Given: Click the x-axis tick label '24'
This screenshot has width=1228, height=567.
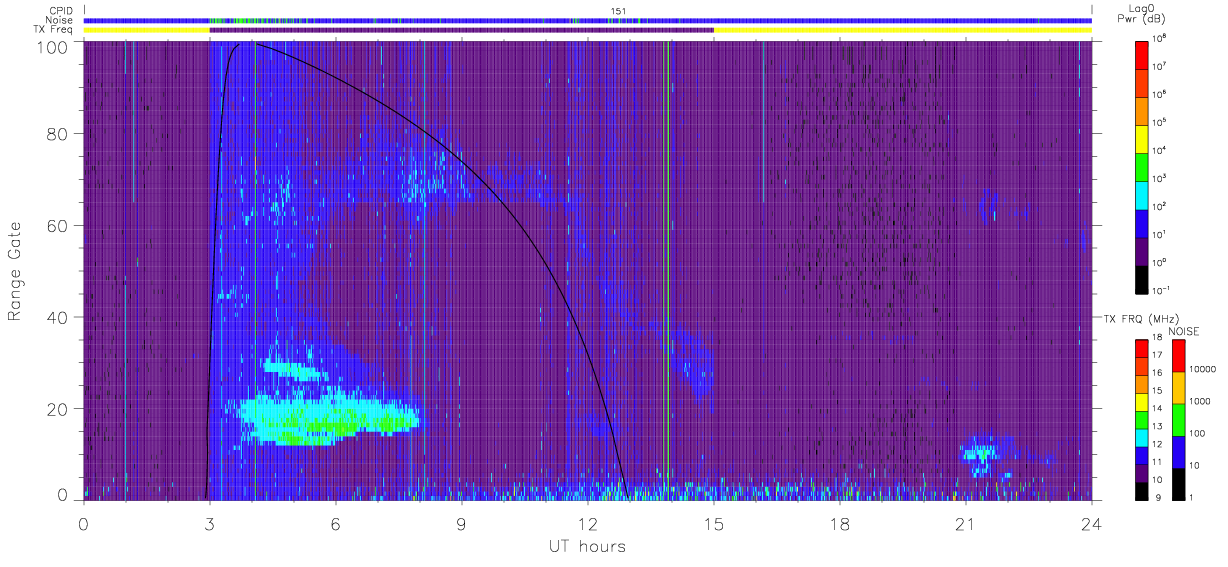Looking at the screenshot, I should [1091, 523].
